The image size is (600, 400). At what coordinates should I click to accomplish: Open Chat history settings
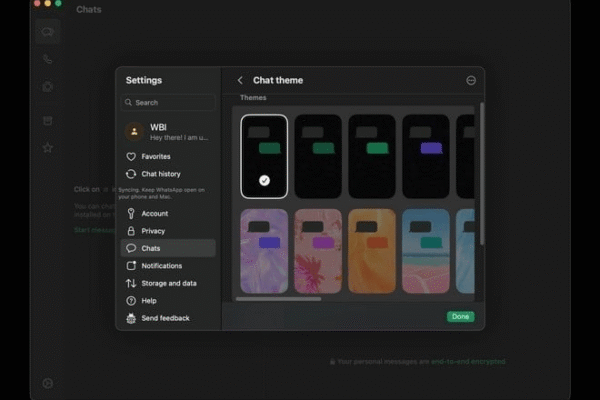pos(168,174)
